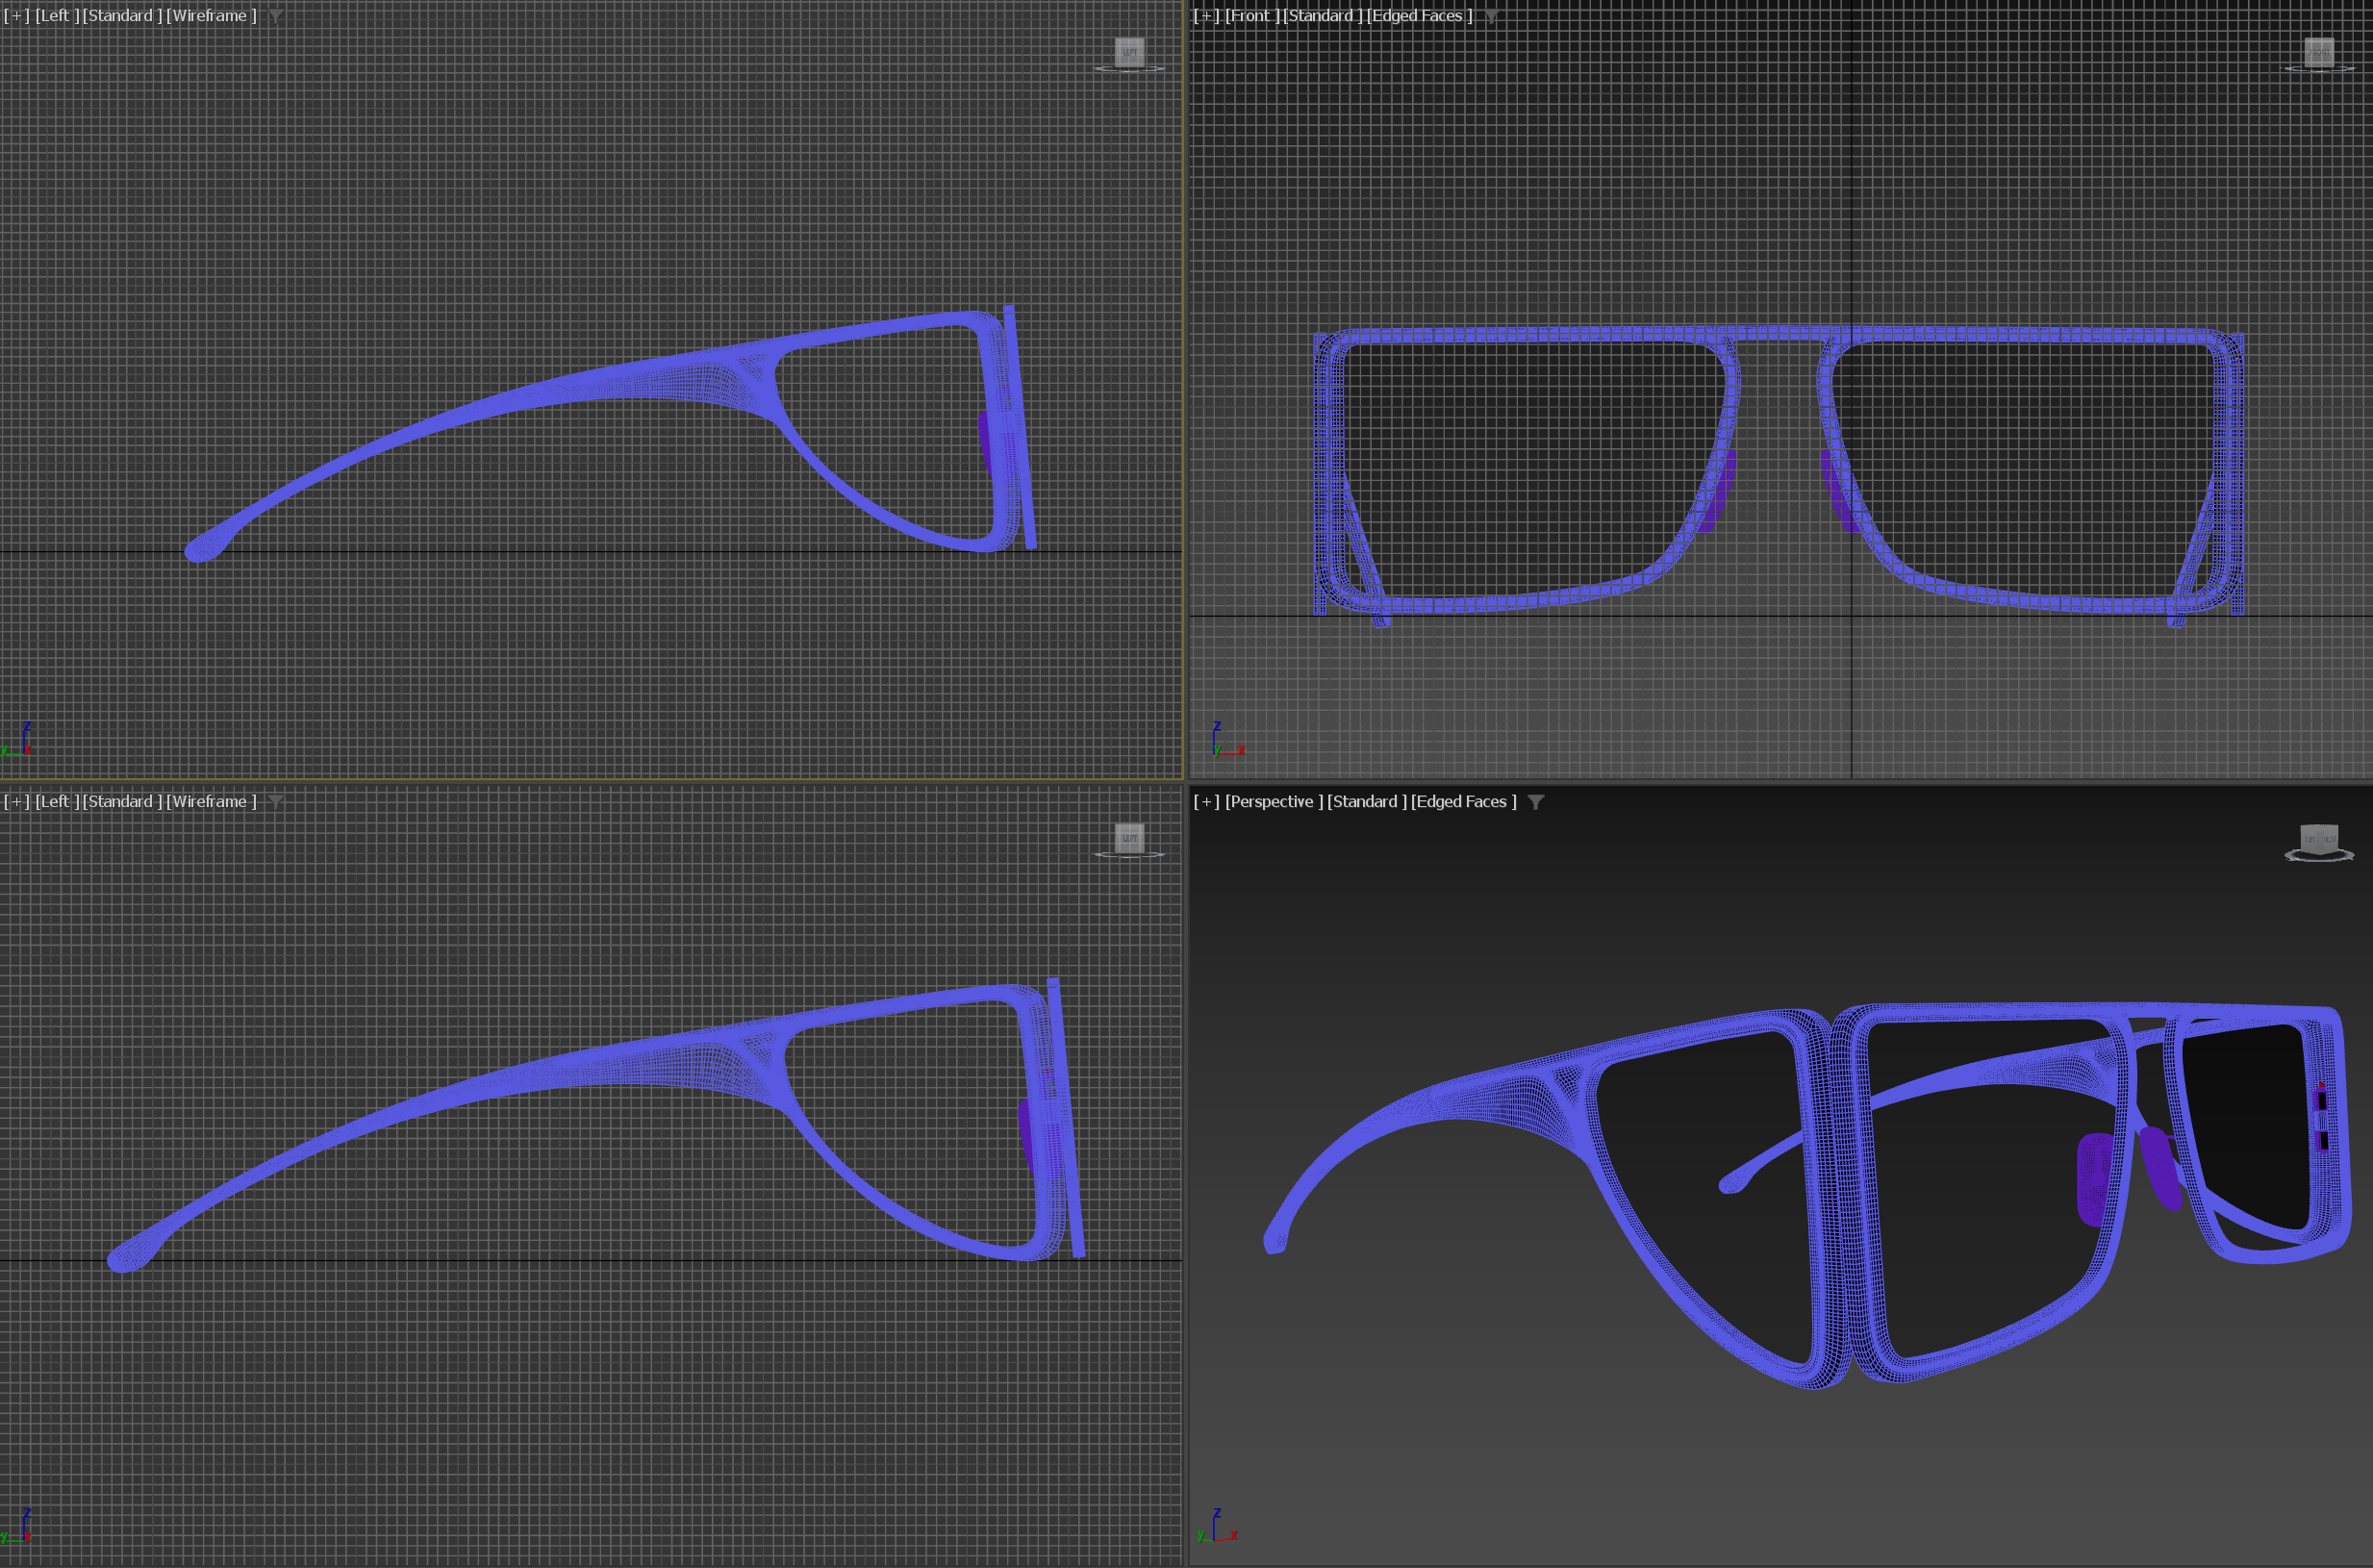Image resolution: width=2373 pixels, height=1568 pixels.
Task: Select the purple nose pad in the Perspective viewport
Action: (2092, 1180)
